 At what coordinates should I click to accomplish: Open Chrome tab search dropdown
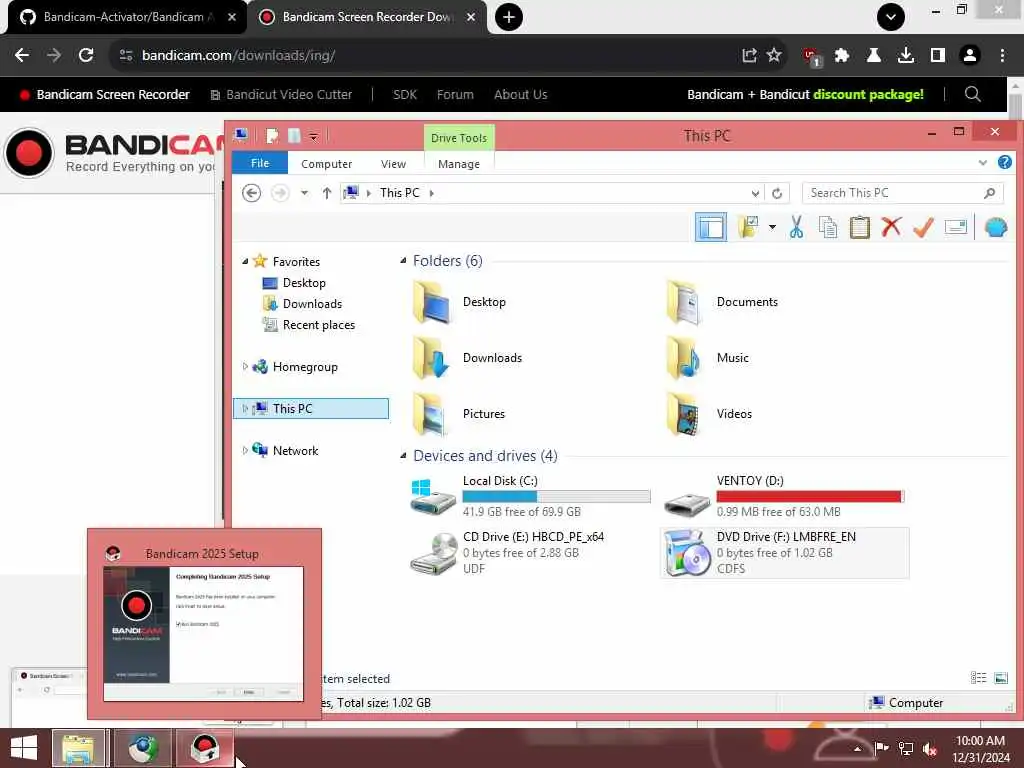891,17
